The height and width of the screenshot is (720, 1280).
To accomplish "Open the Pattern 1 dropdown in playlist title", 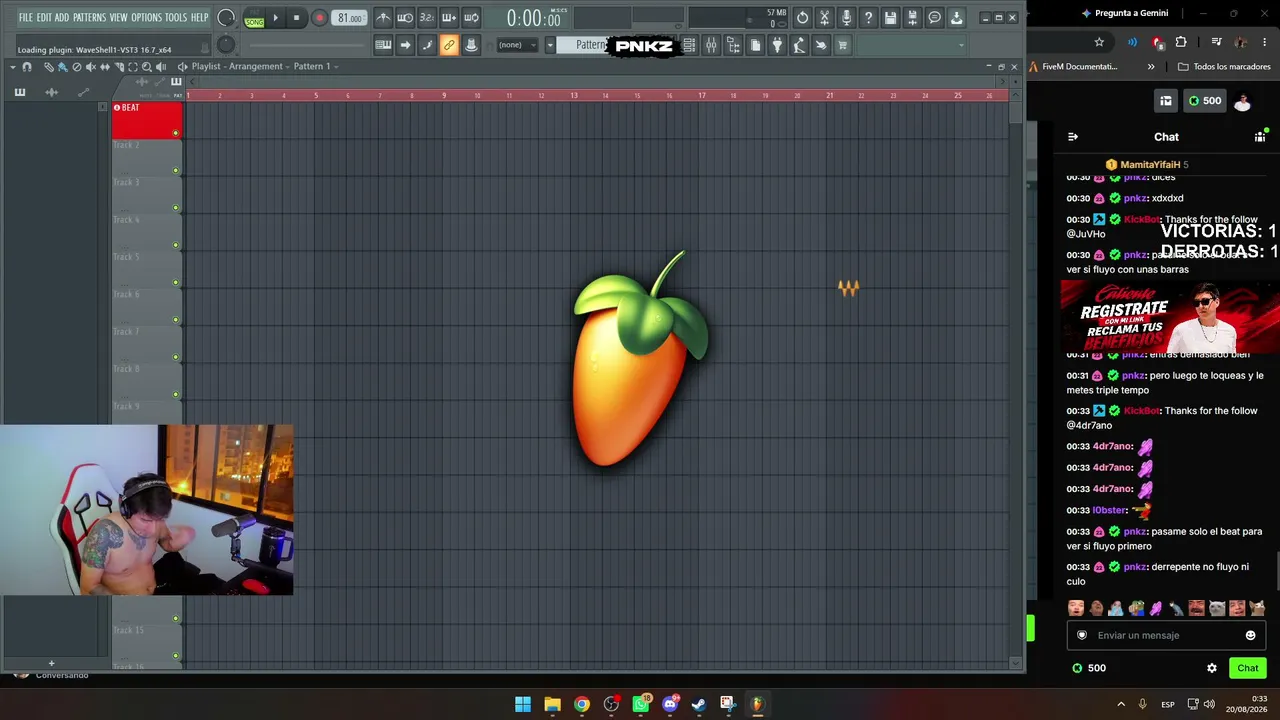I will click(315, 67).
